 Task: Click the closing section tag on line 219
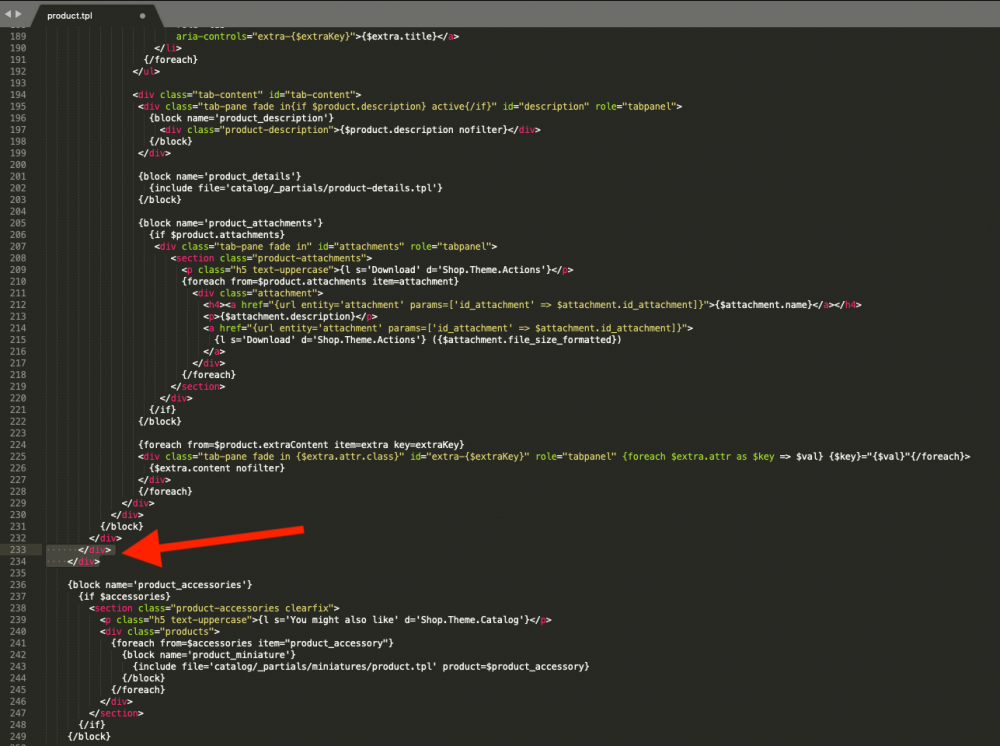(x=198, y=386)
